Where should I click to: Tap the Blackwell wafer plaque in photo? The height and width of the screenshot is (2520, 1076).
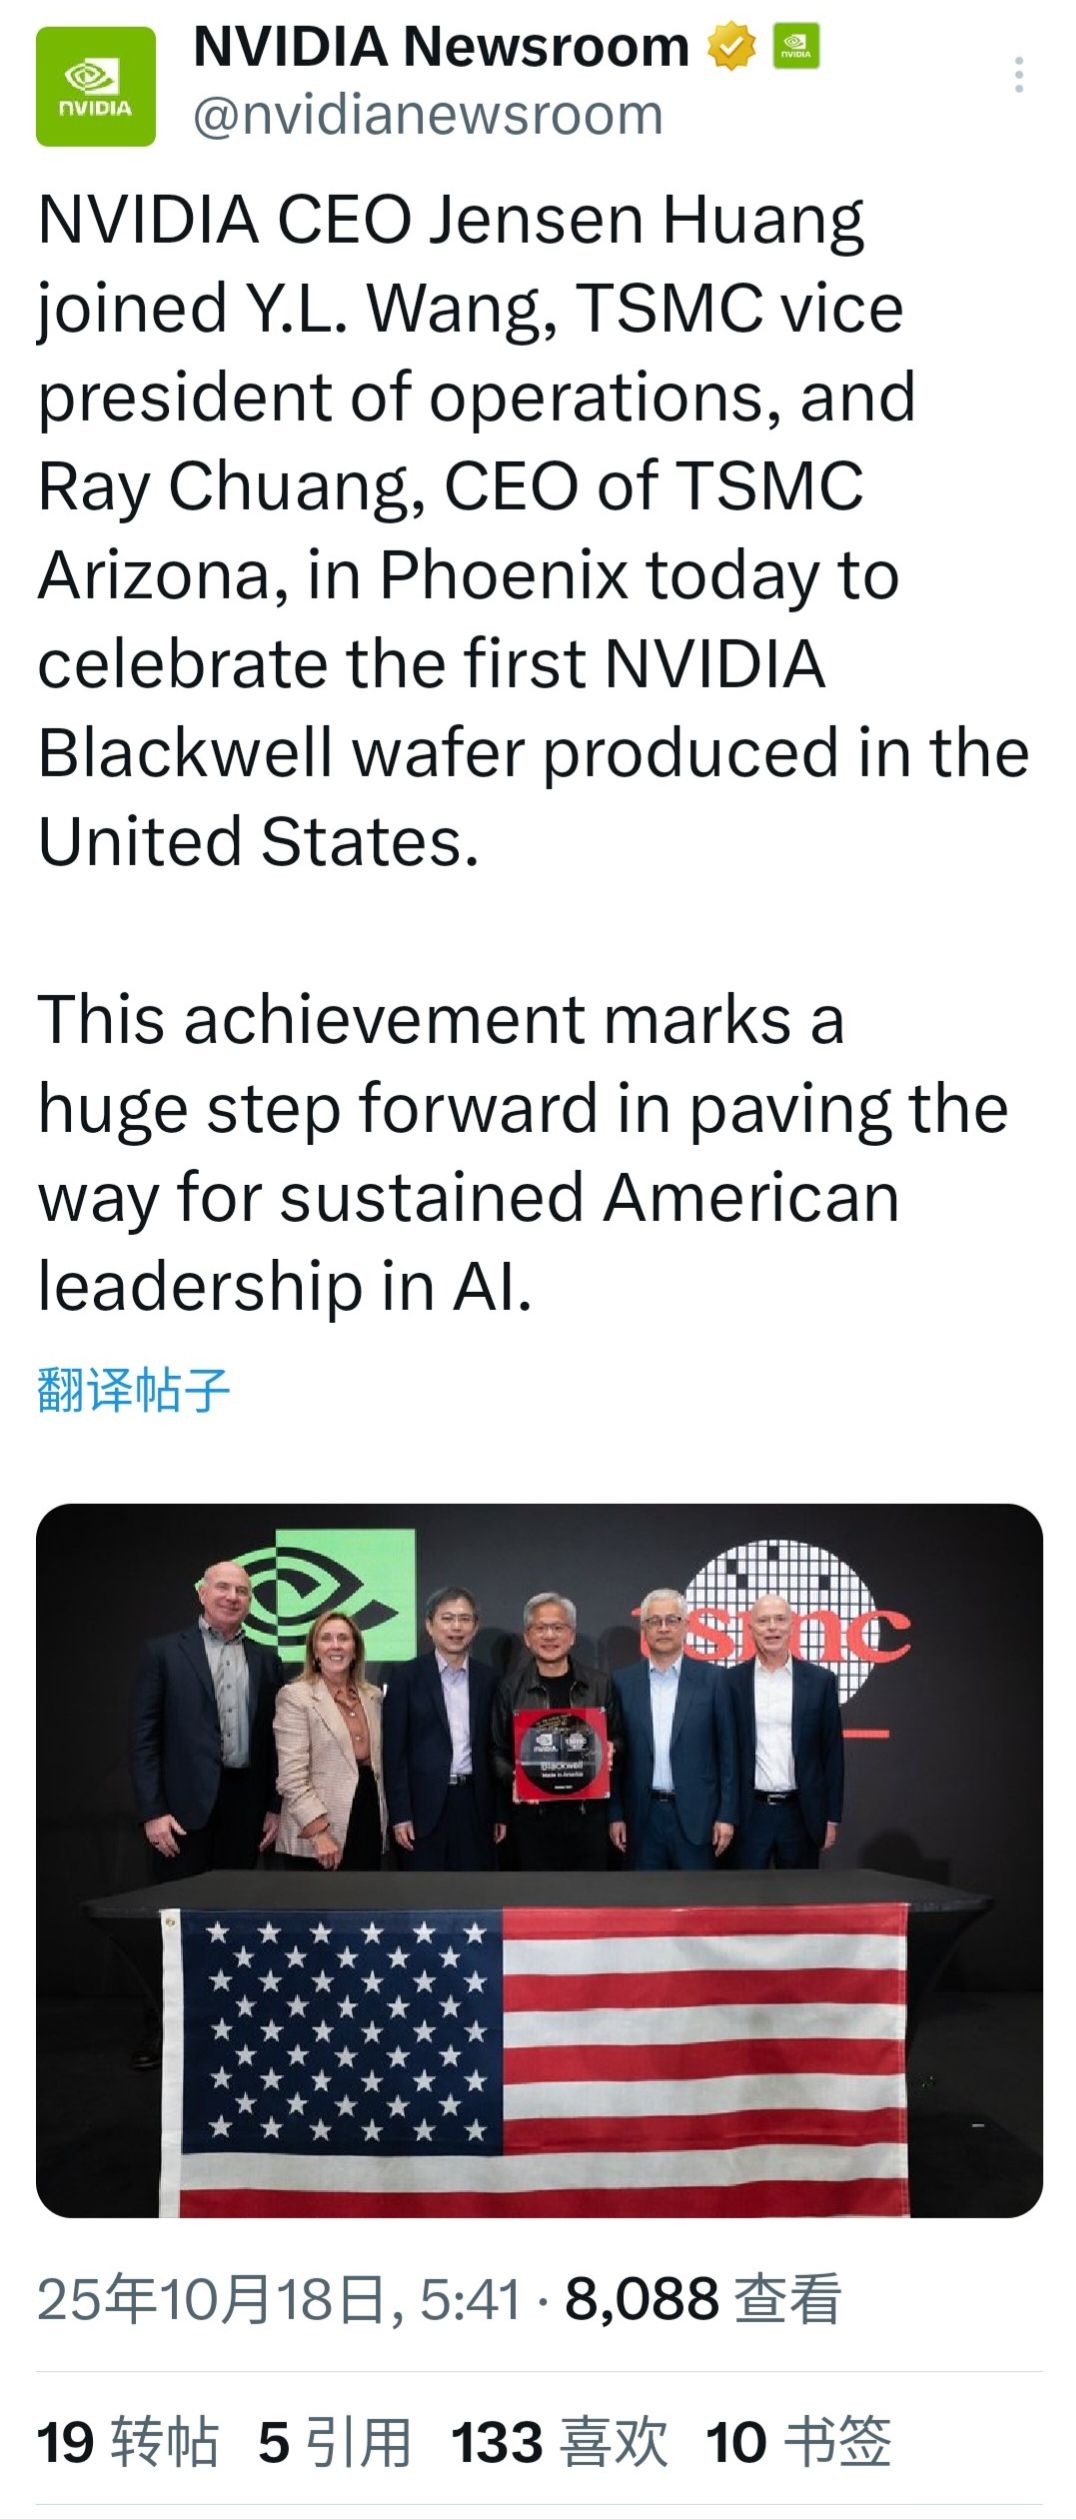[560, 1755]
